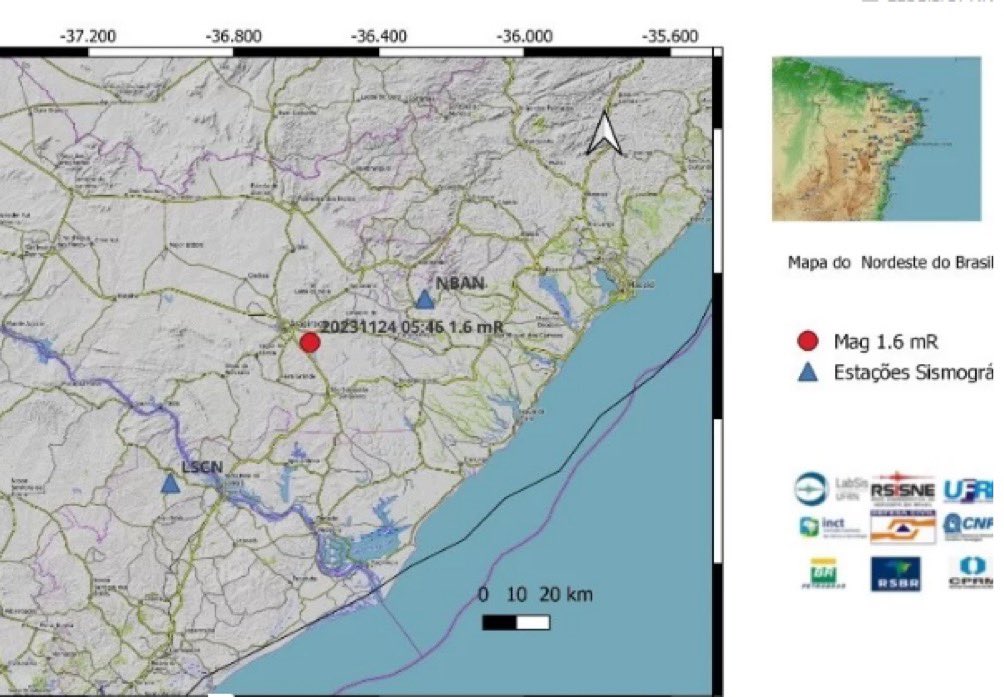This screenshot has height=697, width=1004.
Task: Click the 'LSCN' station label
Action: pyautogui.click(x=202, y=467)
